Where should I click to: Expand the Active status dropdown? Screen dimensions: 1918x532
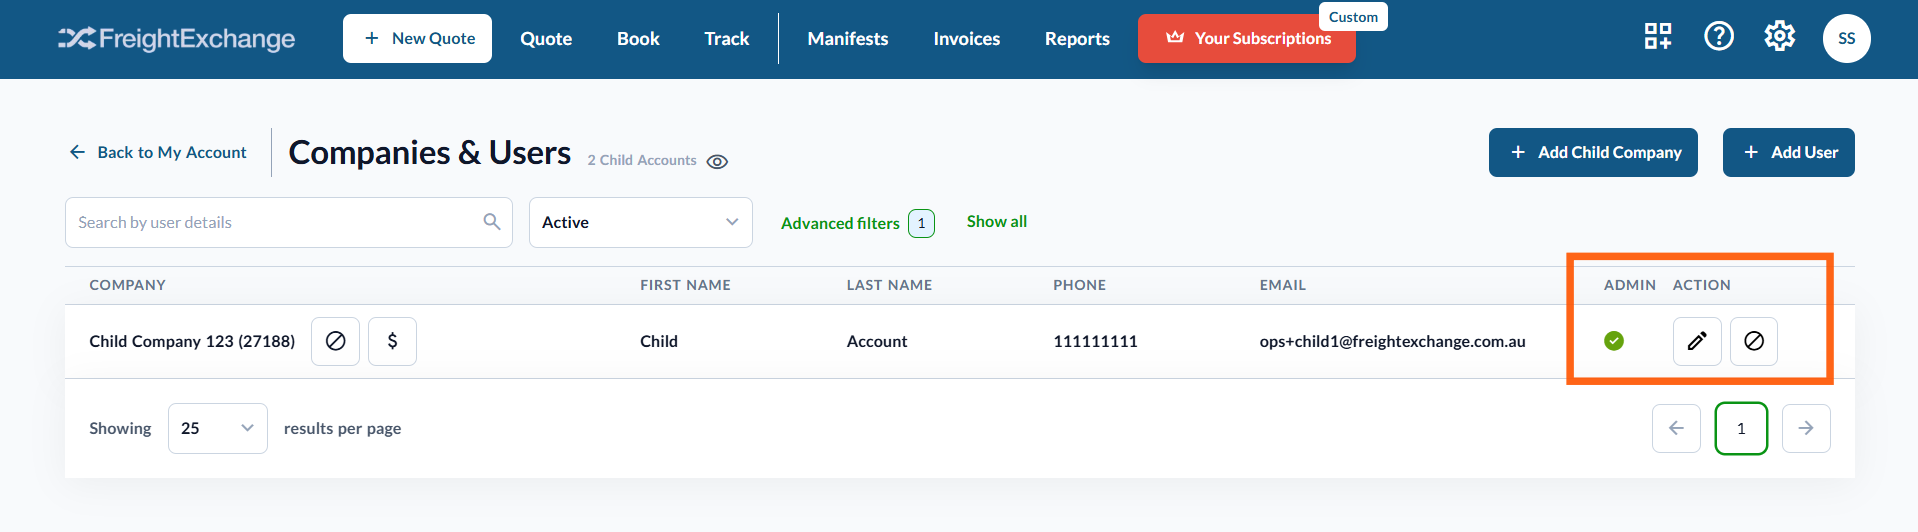[641, 222]
